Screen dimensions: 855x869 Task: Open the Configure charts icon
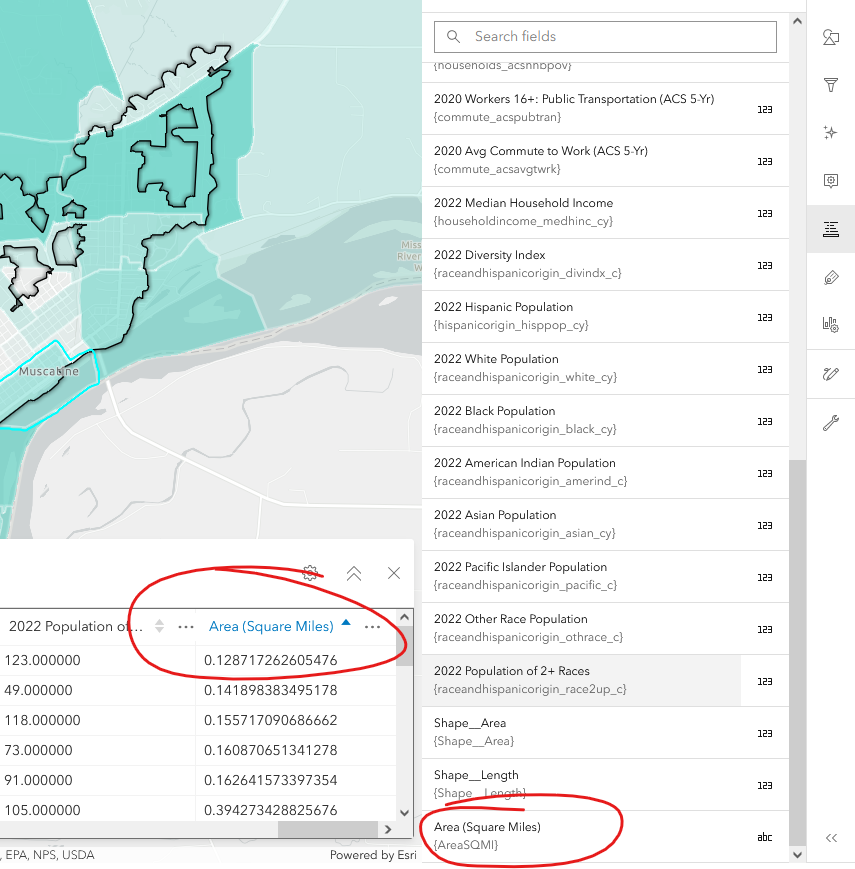(831, 324)
